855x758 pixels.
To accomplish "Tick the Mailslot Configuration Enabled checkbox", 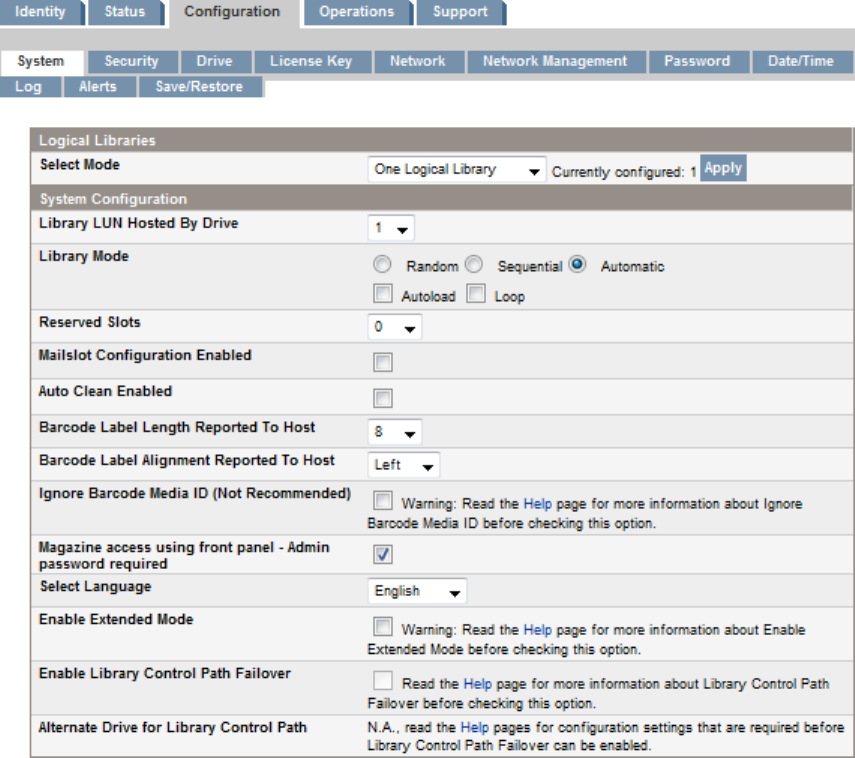I will pyautogui.click(x=382, y=362).
